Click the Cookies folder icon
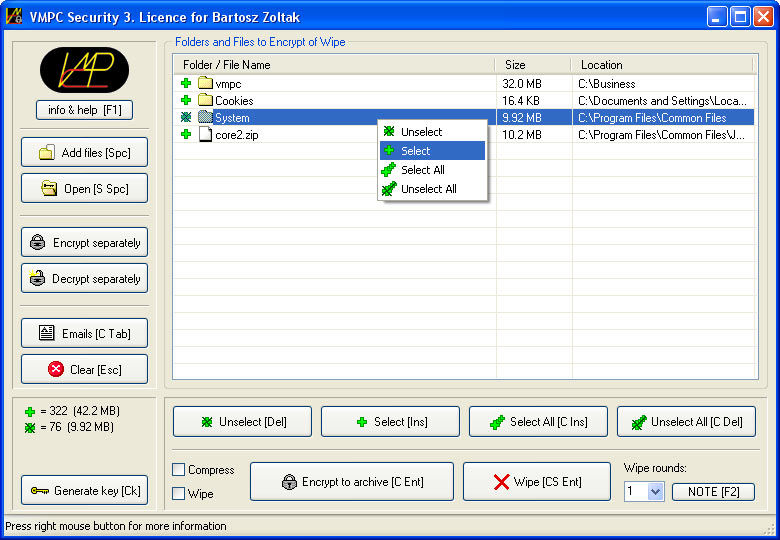This screenshot has height=540, width=780. pos(205,100)
